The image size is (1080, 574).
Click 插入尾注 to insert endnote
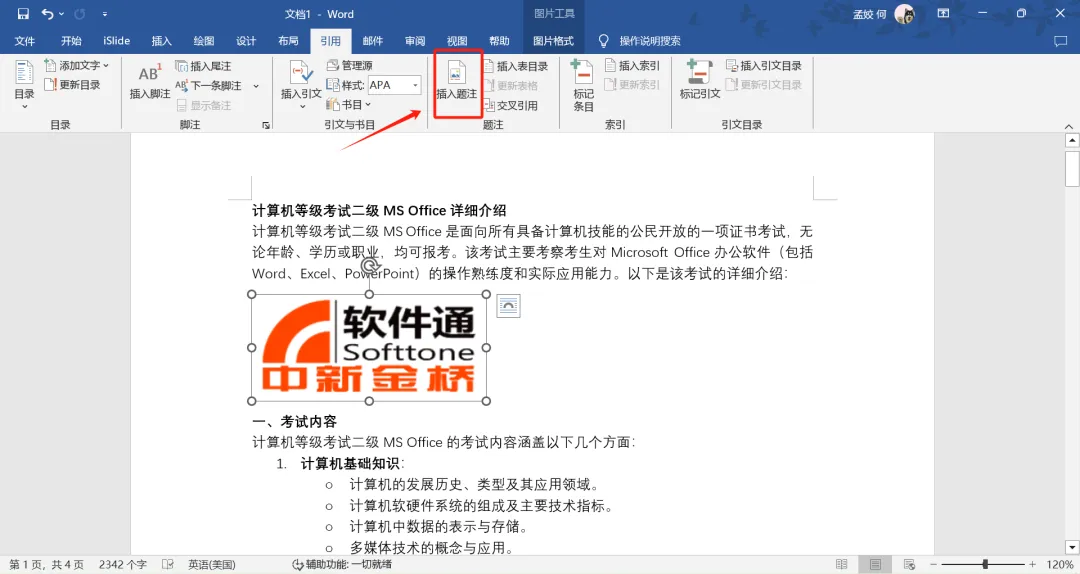[x=203, y=66]
